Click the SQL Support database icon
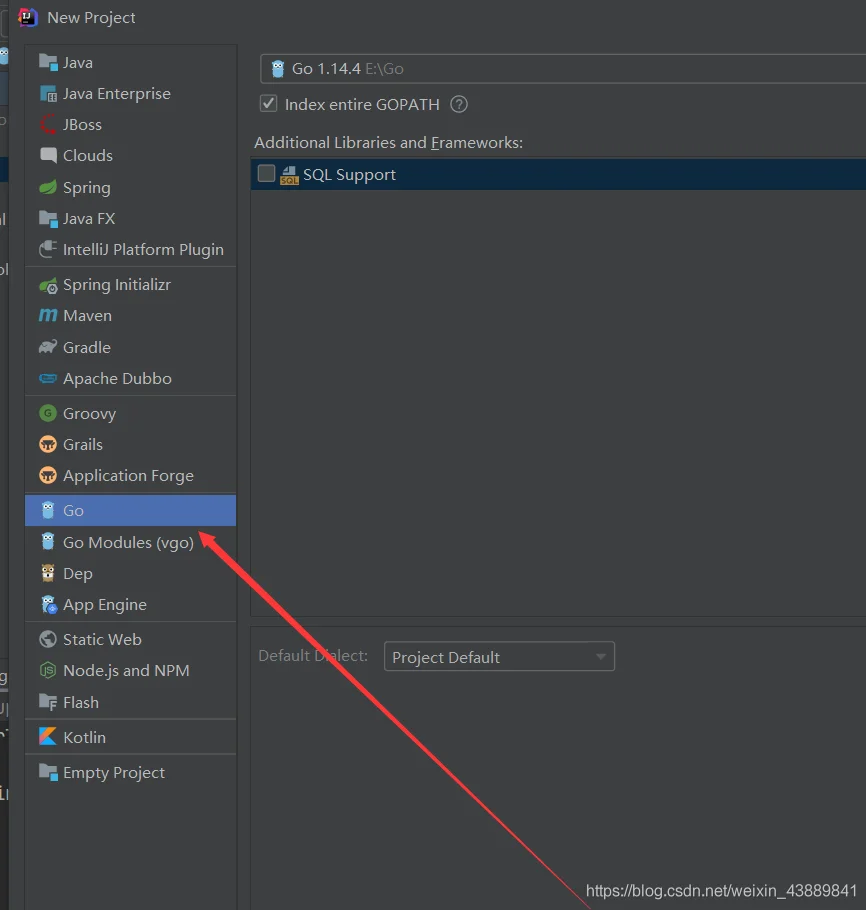The width and height of the screenshot is (866, 910). [289, 175]
